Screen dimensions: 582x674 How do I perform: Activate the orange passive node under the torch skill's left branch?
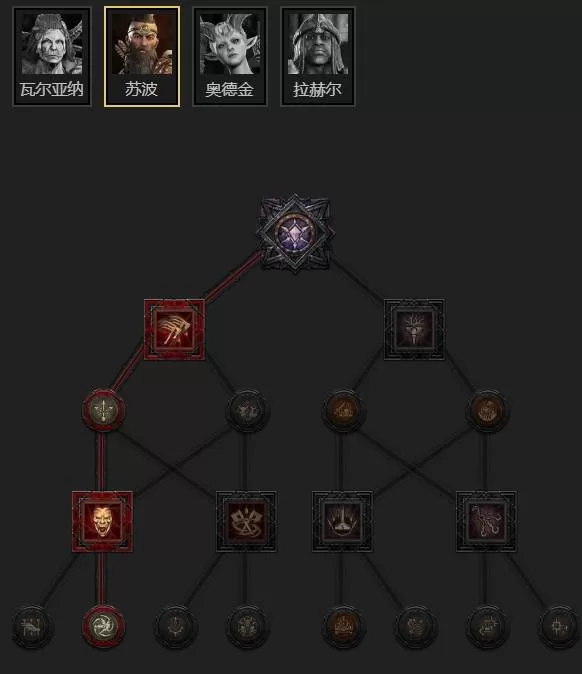pyautogui.click(x=343, y=411)
